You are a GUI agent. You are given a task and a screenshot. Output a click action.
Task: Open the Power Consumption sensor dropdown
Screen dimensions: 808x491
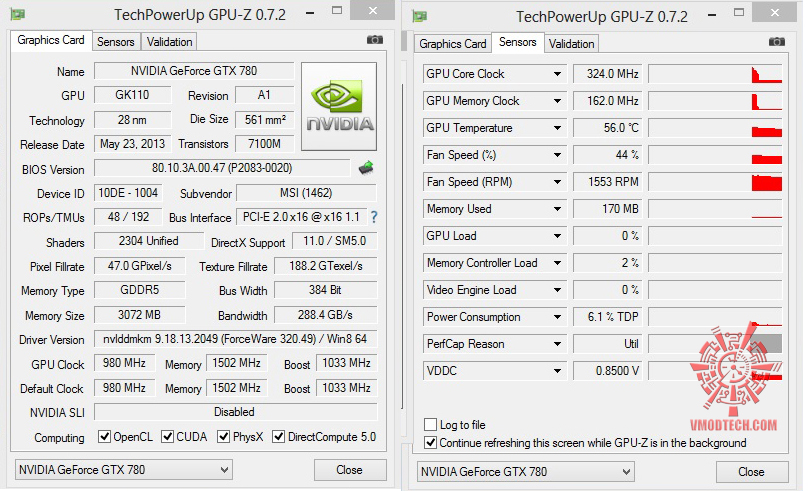[557, 317]
